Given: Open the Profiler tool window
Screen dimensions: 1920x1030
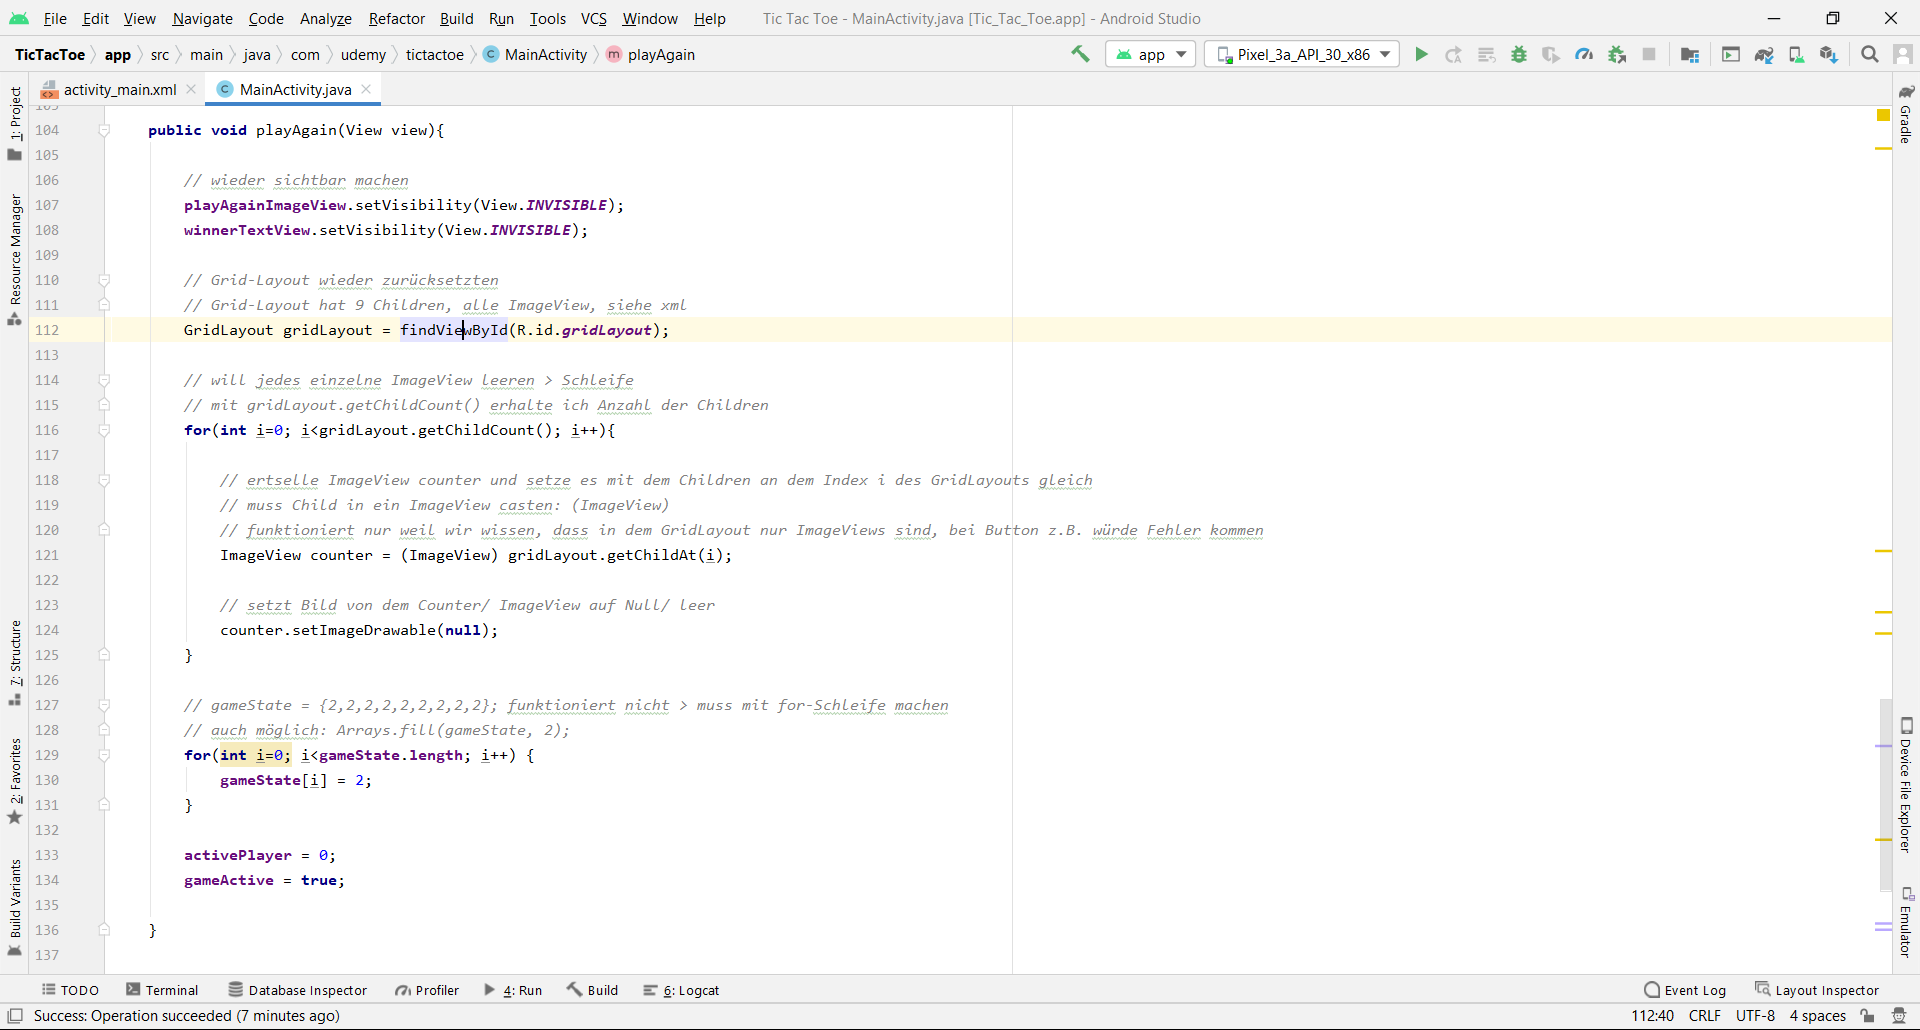Looking at the screenshot, I should 427,990.
